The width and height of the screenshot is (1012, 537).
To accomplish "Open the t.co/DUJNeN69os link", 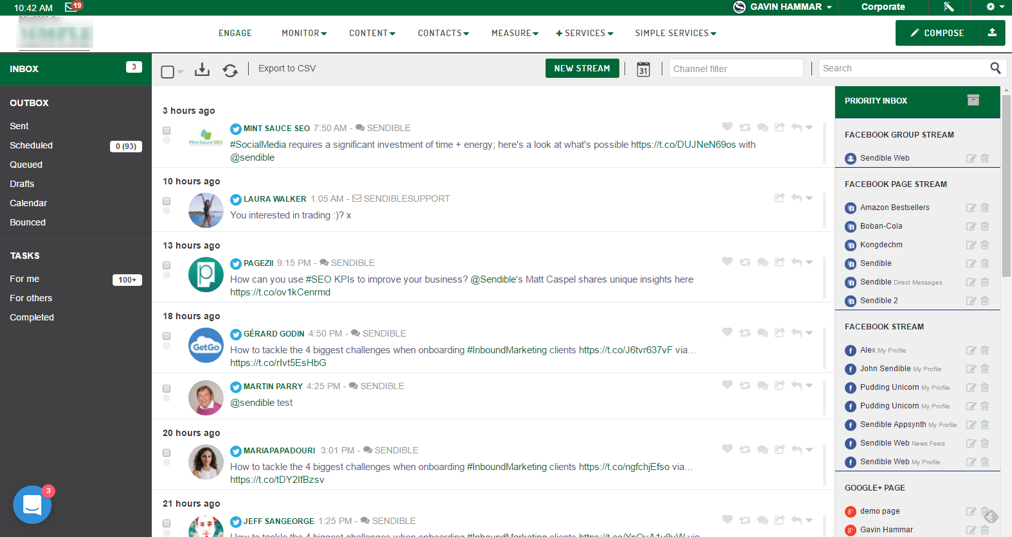I will tap(683, 145).
